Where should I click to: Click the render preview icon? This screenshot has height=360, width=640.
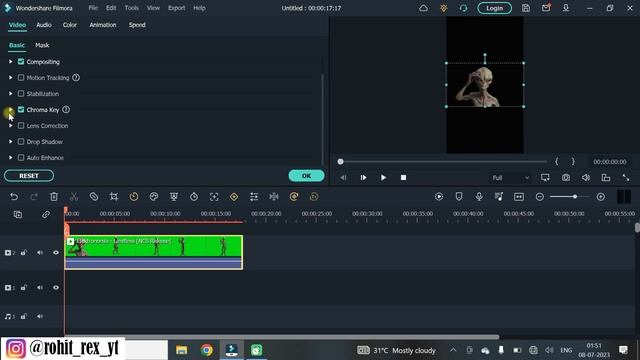(439, 197)
